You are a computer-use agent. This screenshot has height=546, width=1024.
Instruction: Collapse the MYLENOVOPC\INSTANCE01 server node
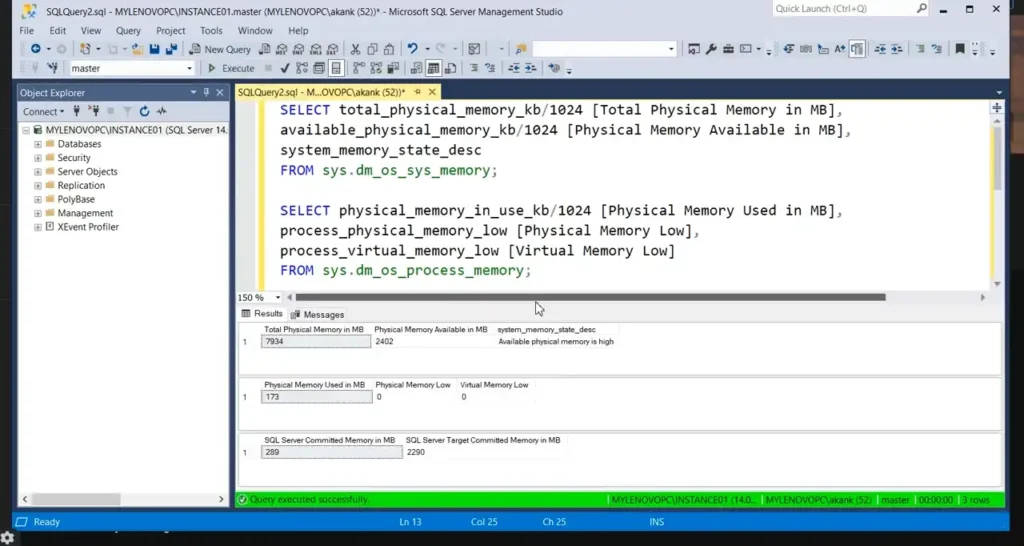(x=25, y=130)
